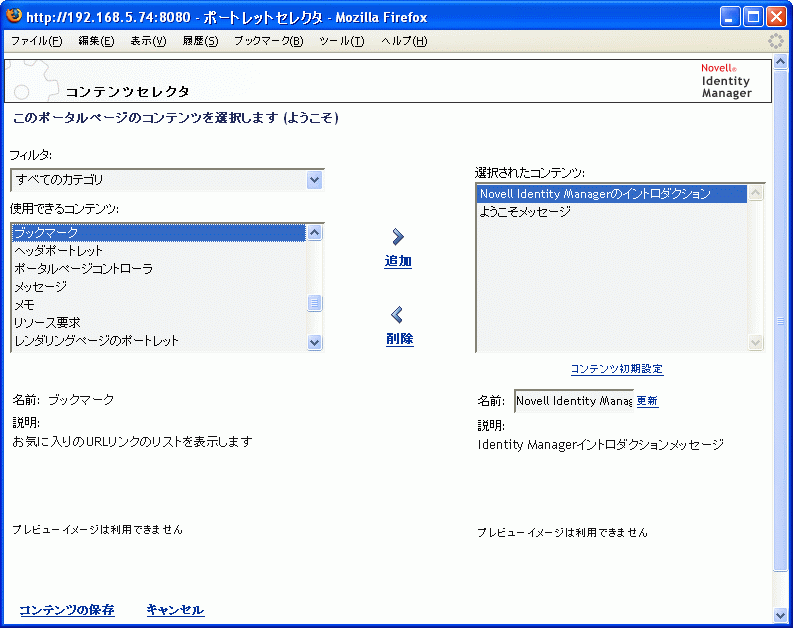Click page scrollbar up arrow
The width and height of the screenshot is (793, 628).
[780, 62]
